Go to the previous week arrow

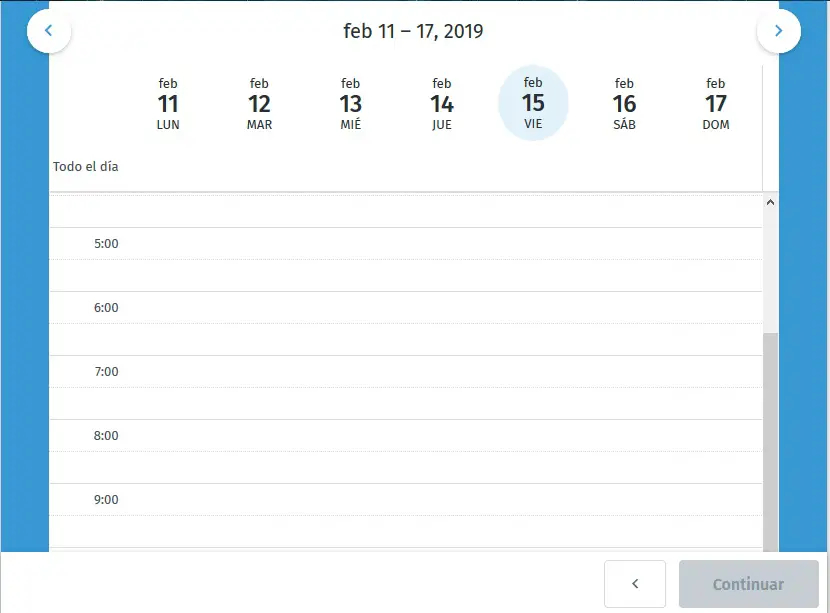[49, 31]
